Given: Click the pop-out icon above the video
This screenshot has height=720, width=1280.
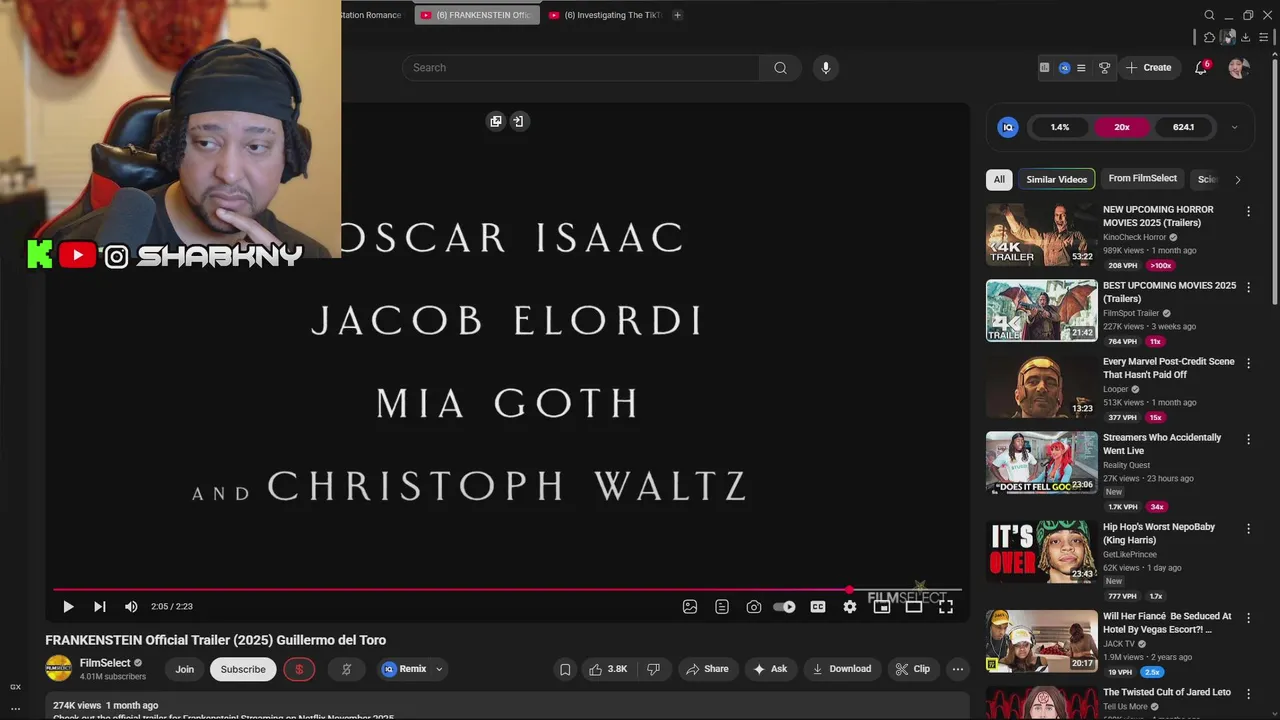Looking at the screenshot, I should (x=495, y=121).
